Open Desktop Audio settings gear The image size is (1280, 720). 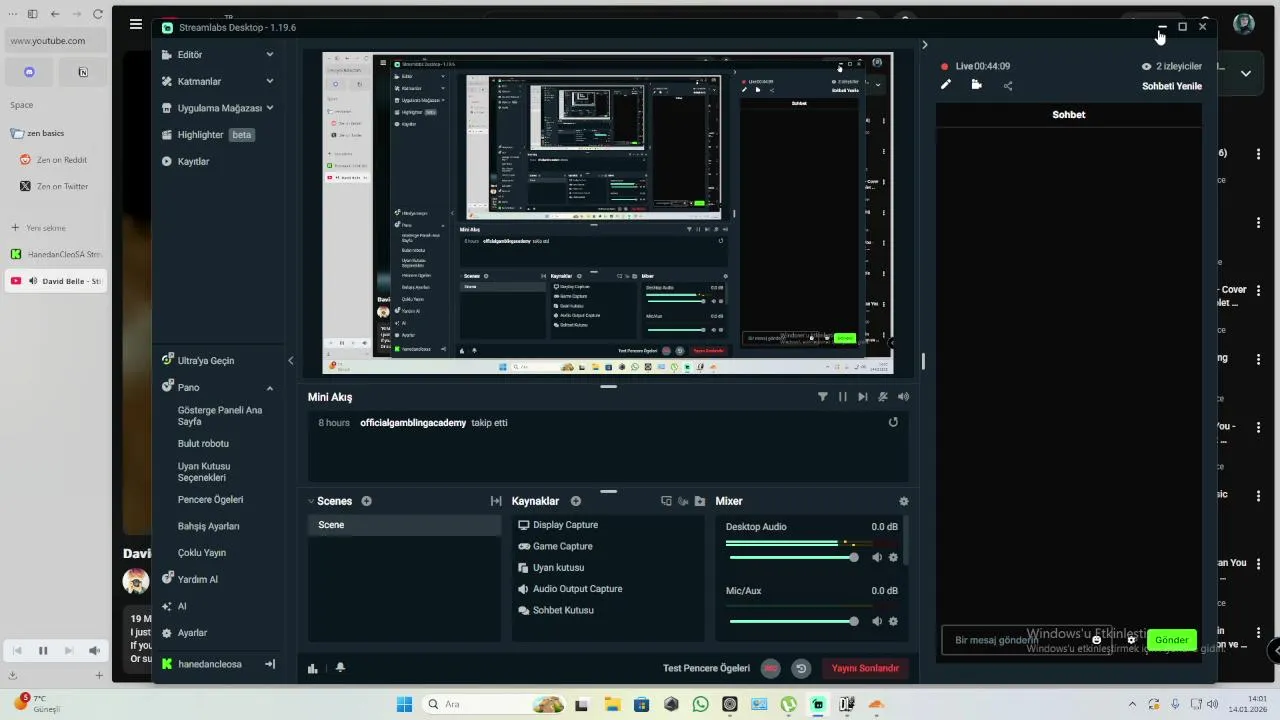click(x=893, y=557)
